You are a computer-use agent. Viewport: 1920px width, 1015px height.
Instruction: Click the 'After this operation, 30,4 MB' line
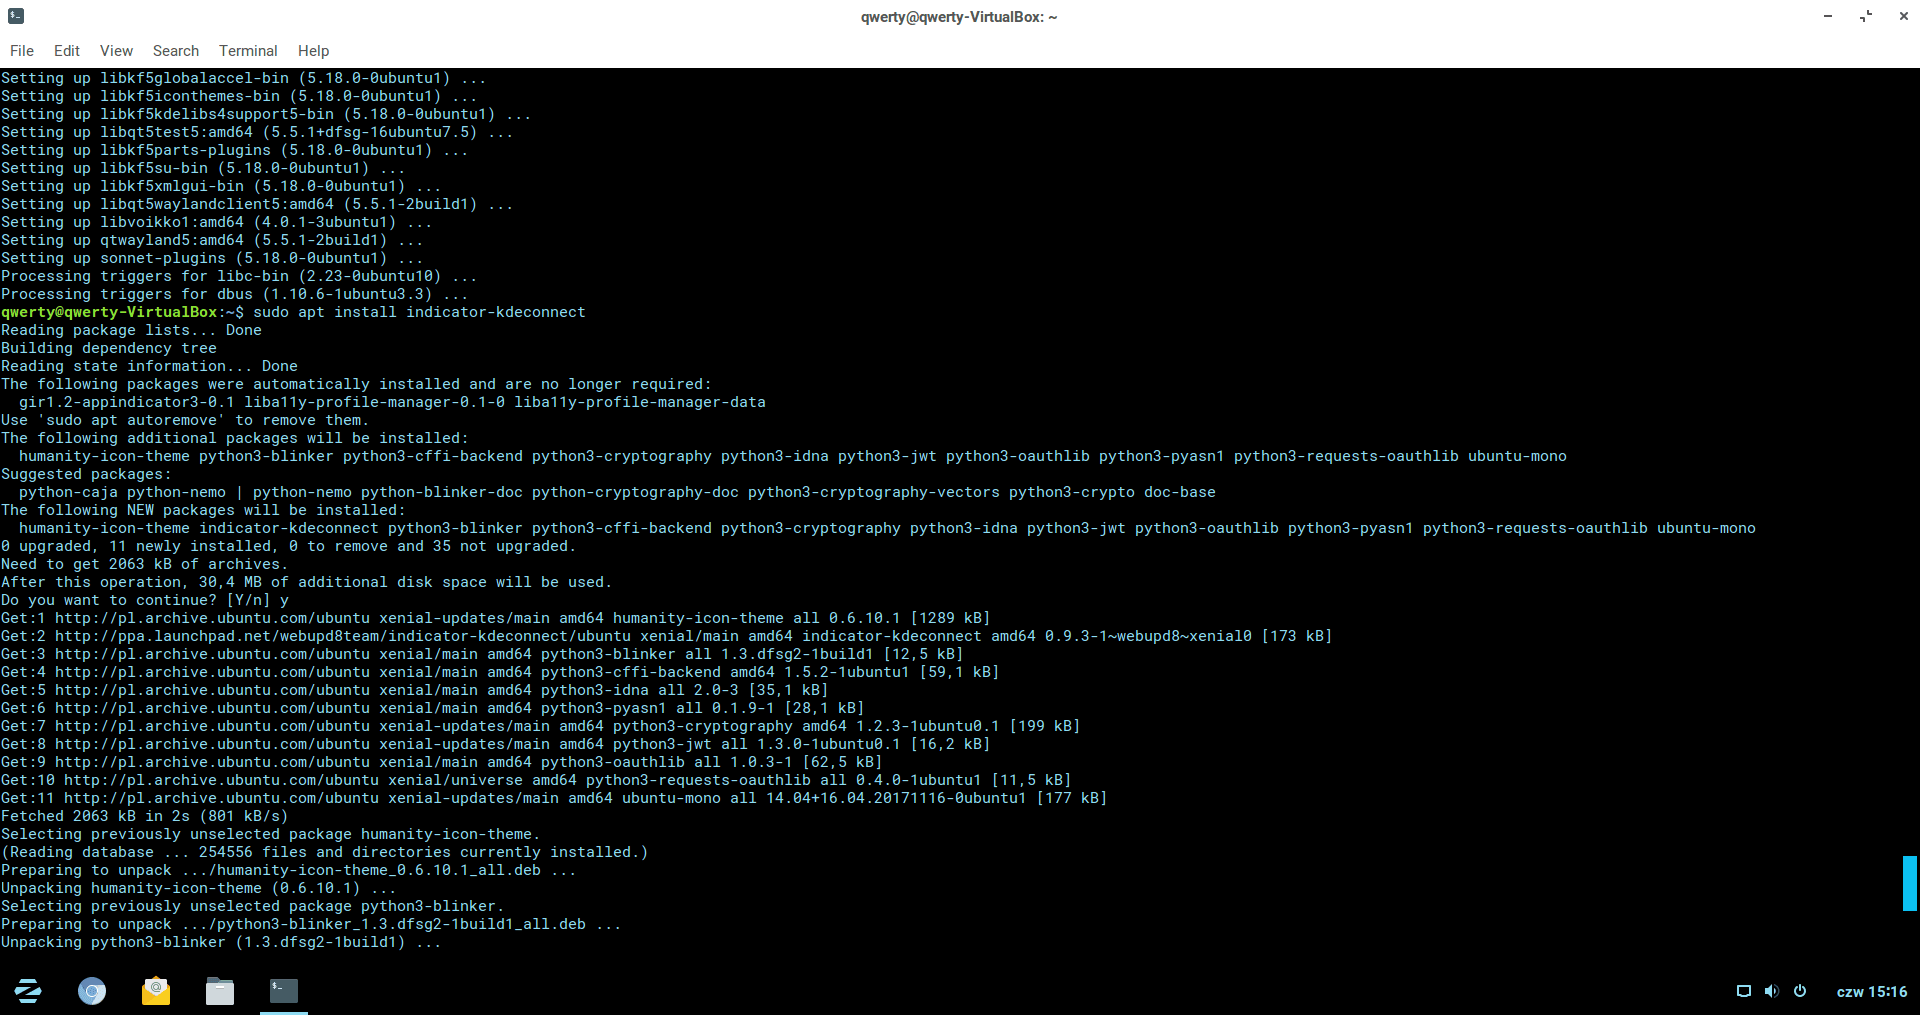click(x=307, y=582)
